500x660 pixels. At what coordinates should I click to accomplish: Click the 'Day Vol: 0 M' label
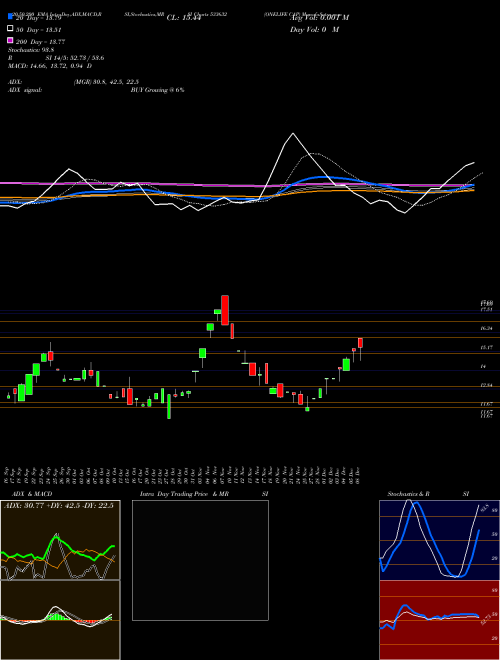[314, 29]
